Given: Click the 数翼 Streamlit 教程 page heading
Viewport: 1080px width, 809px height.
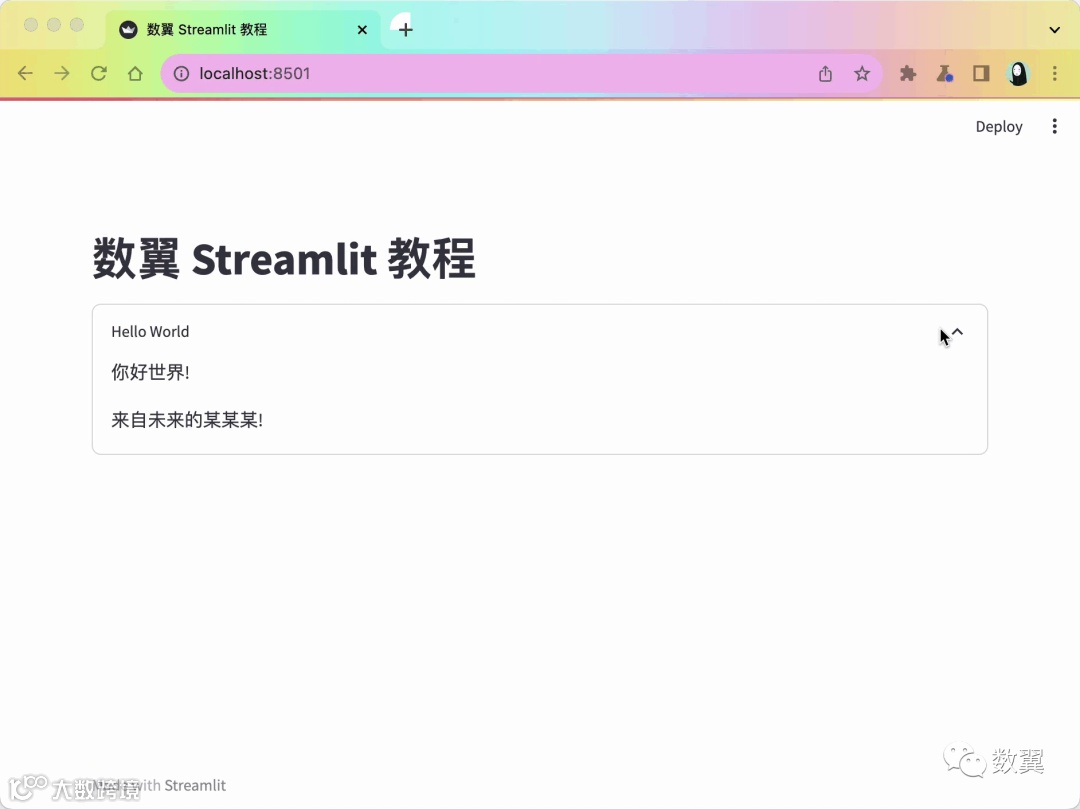Looking at the screenshot, I should pyautogui.click(x=284, y=258).
